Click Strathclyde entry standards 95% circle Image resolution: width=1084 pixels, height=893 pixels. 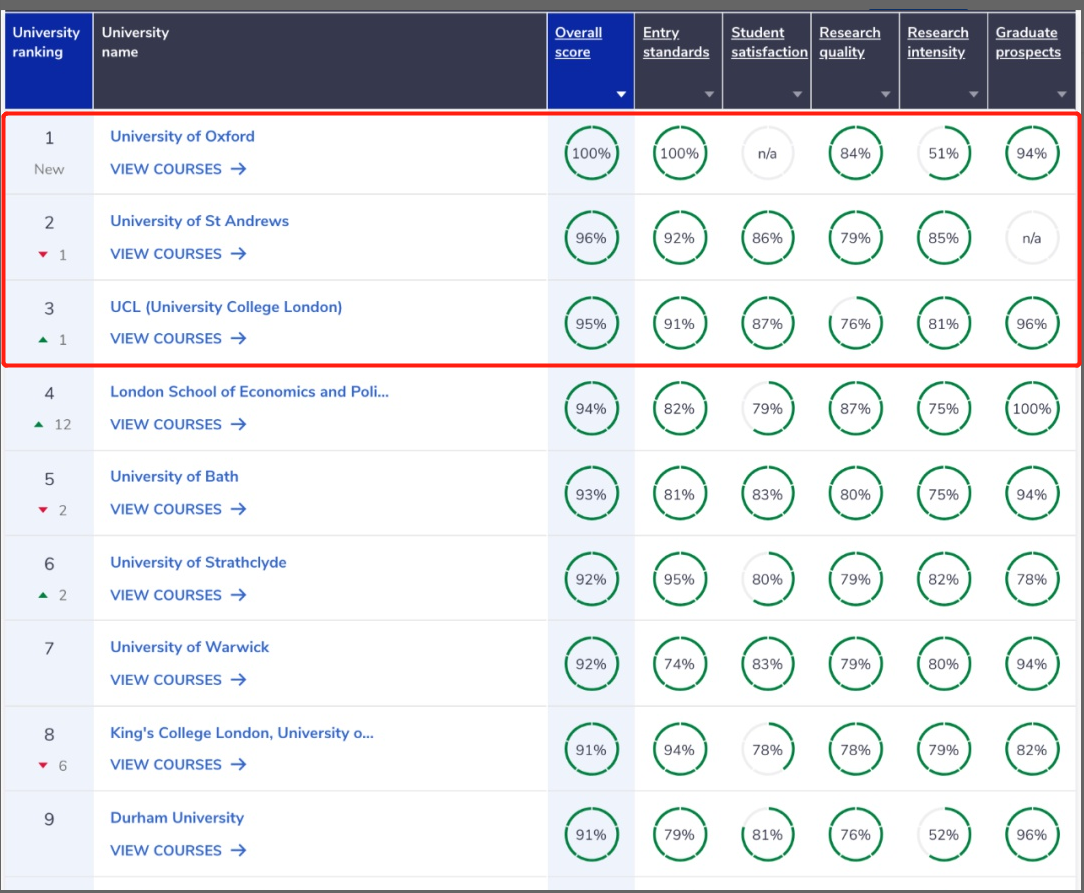click(x=680, y=579)
